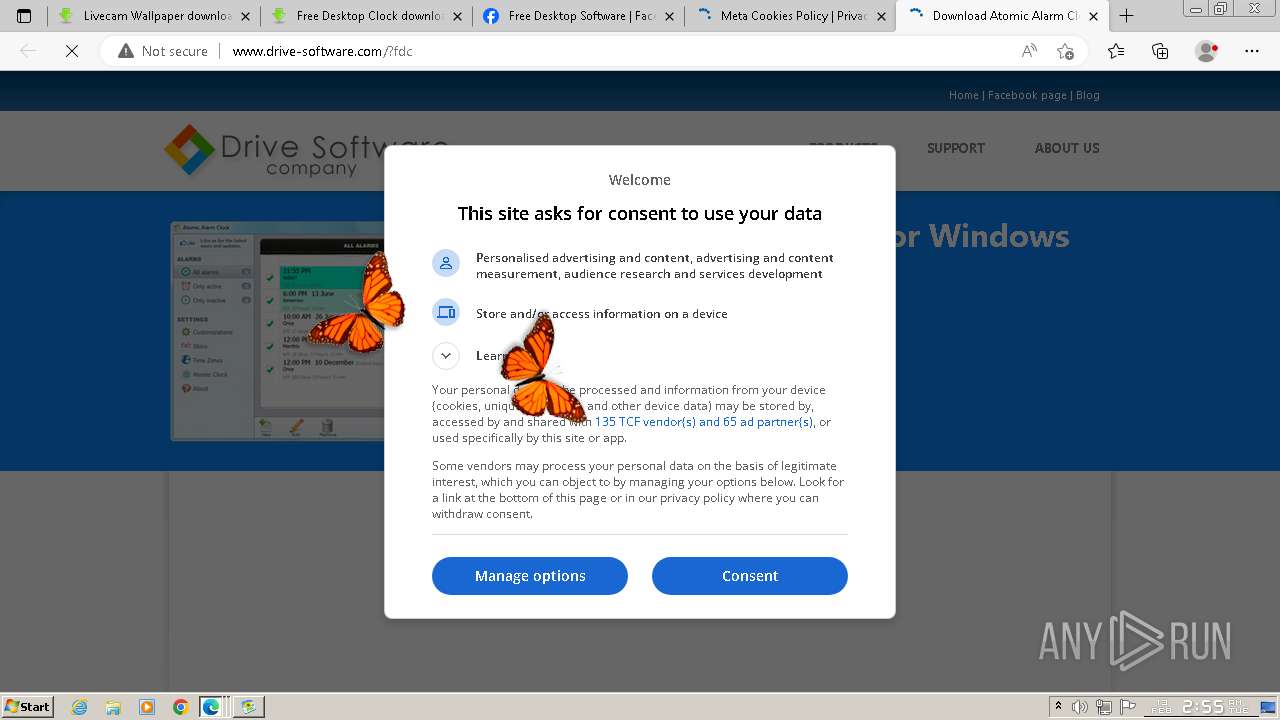The width and height of the screenshot is (1280, 720).
Task: Open the Facebook page link
Action: (x=1027, y=95)
